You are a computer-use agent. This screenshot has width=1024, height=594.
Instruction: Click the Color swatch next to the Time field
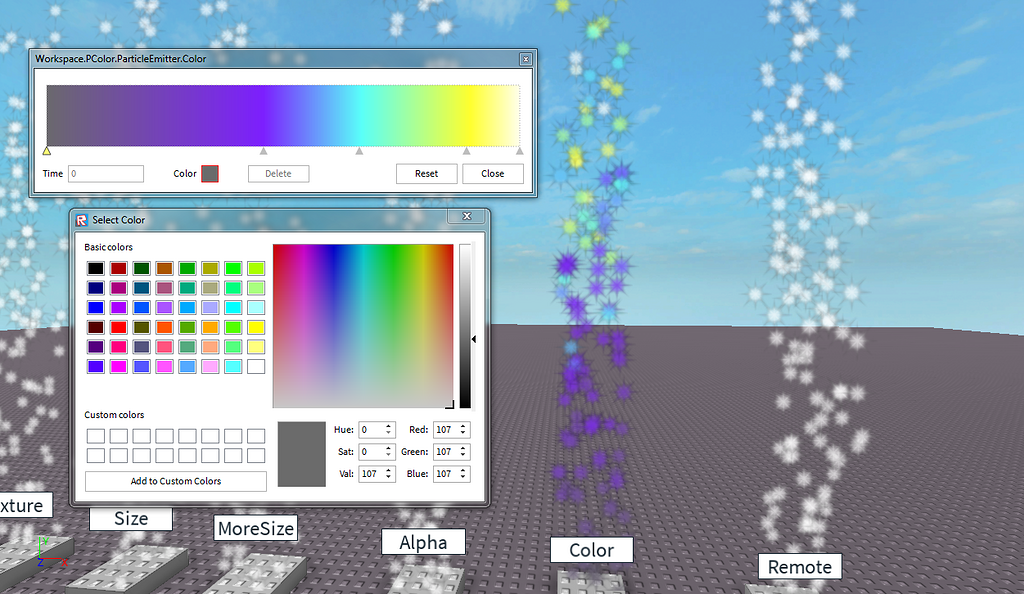point(210,173)
